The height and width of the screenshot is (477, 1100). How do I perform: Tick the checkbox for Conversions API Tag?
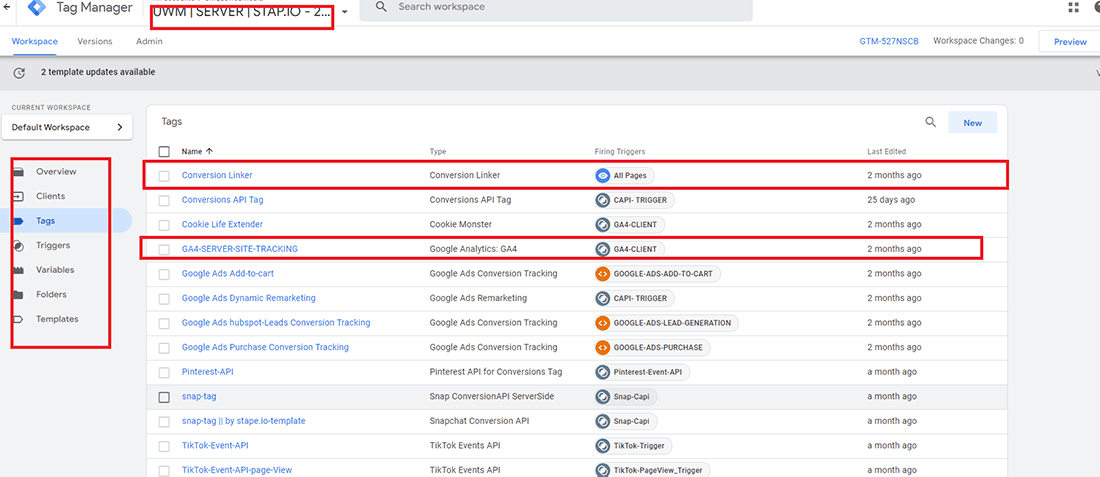pos(164,200)
